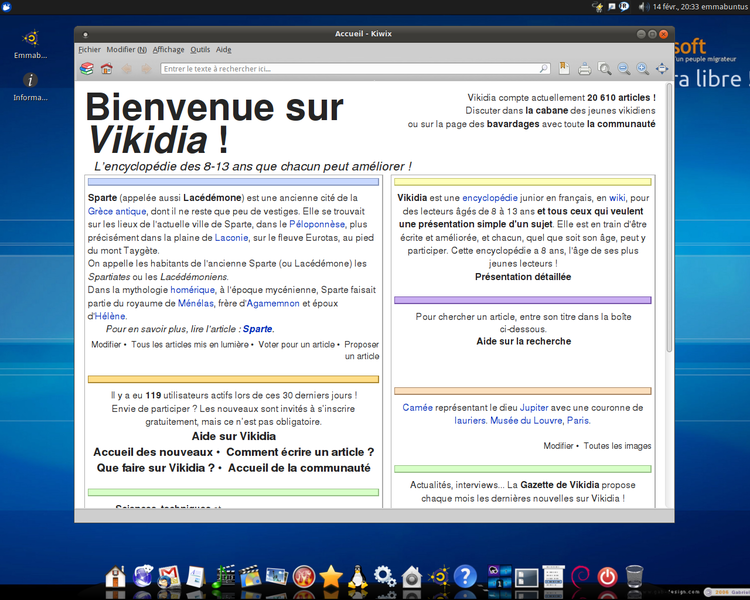Image resolution: width=750 pixels, height=600 pixels.
Task: Open the Affichage menu
Action: pyautogui.click(x=168, y=49)
